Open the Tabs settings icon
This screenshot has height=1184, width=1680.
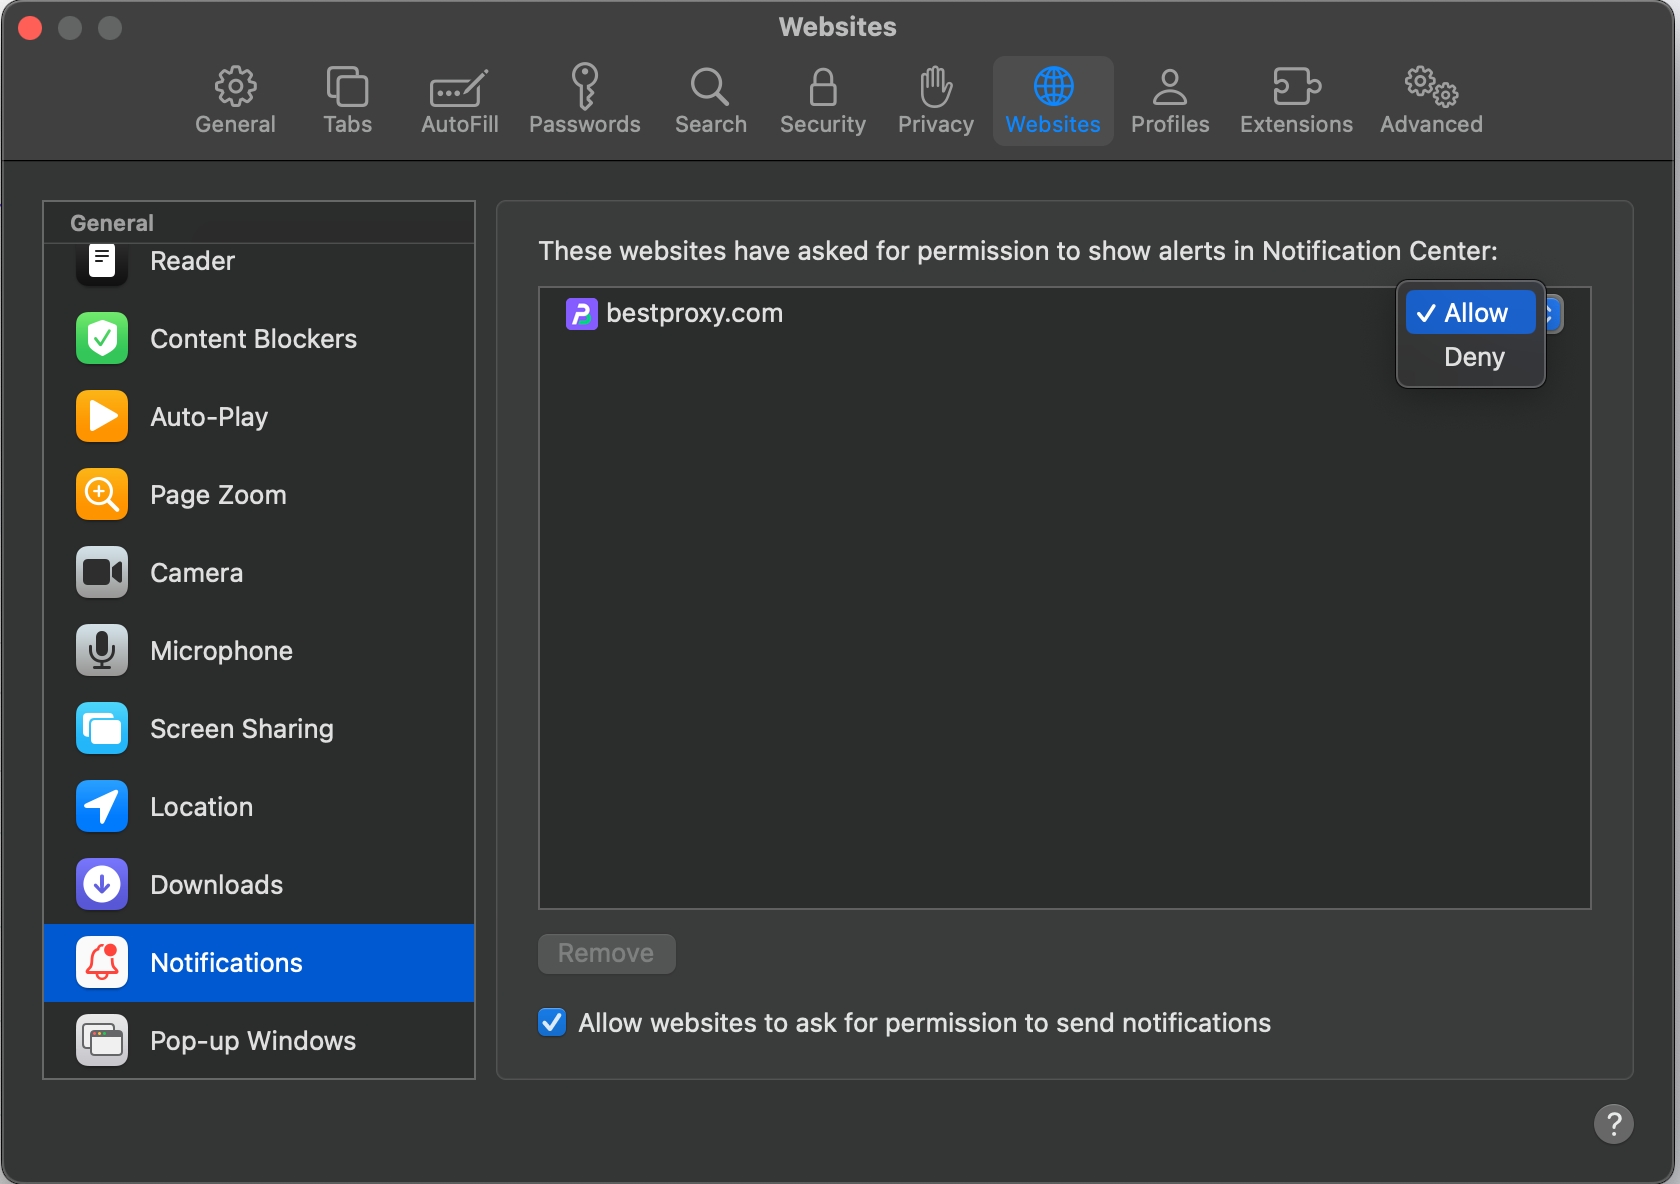tap(347, 87)
